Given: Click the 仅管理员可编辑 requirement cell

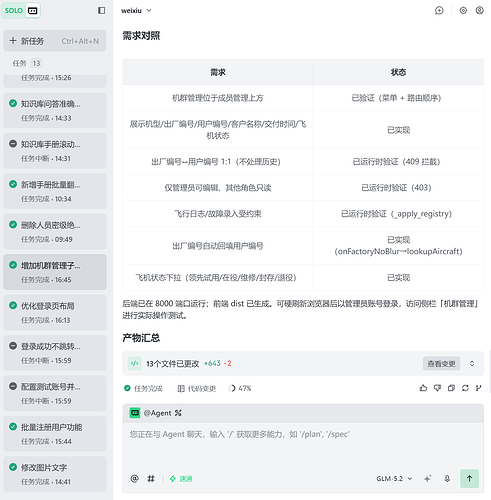Looking at the screenshot, I should tap(218, 188).
